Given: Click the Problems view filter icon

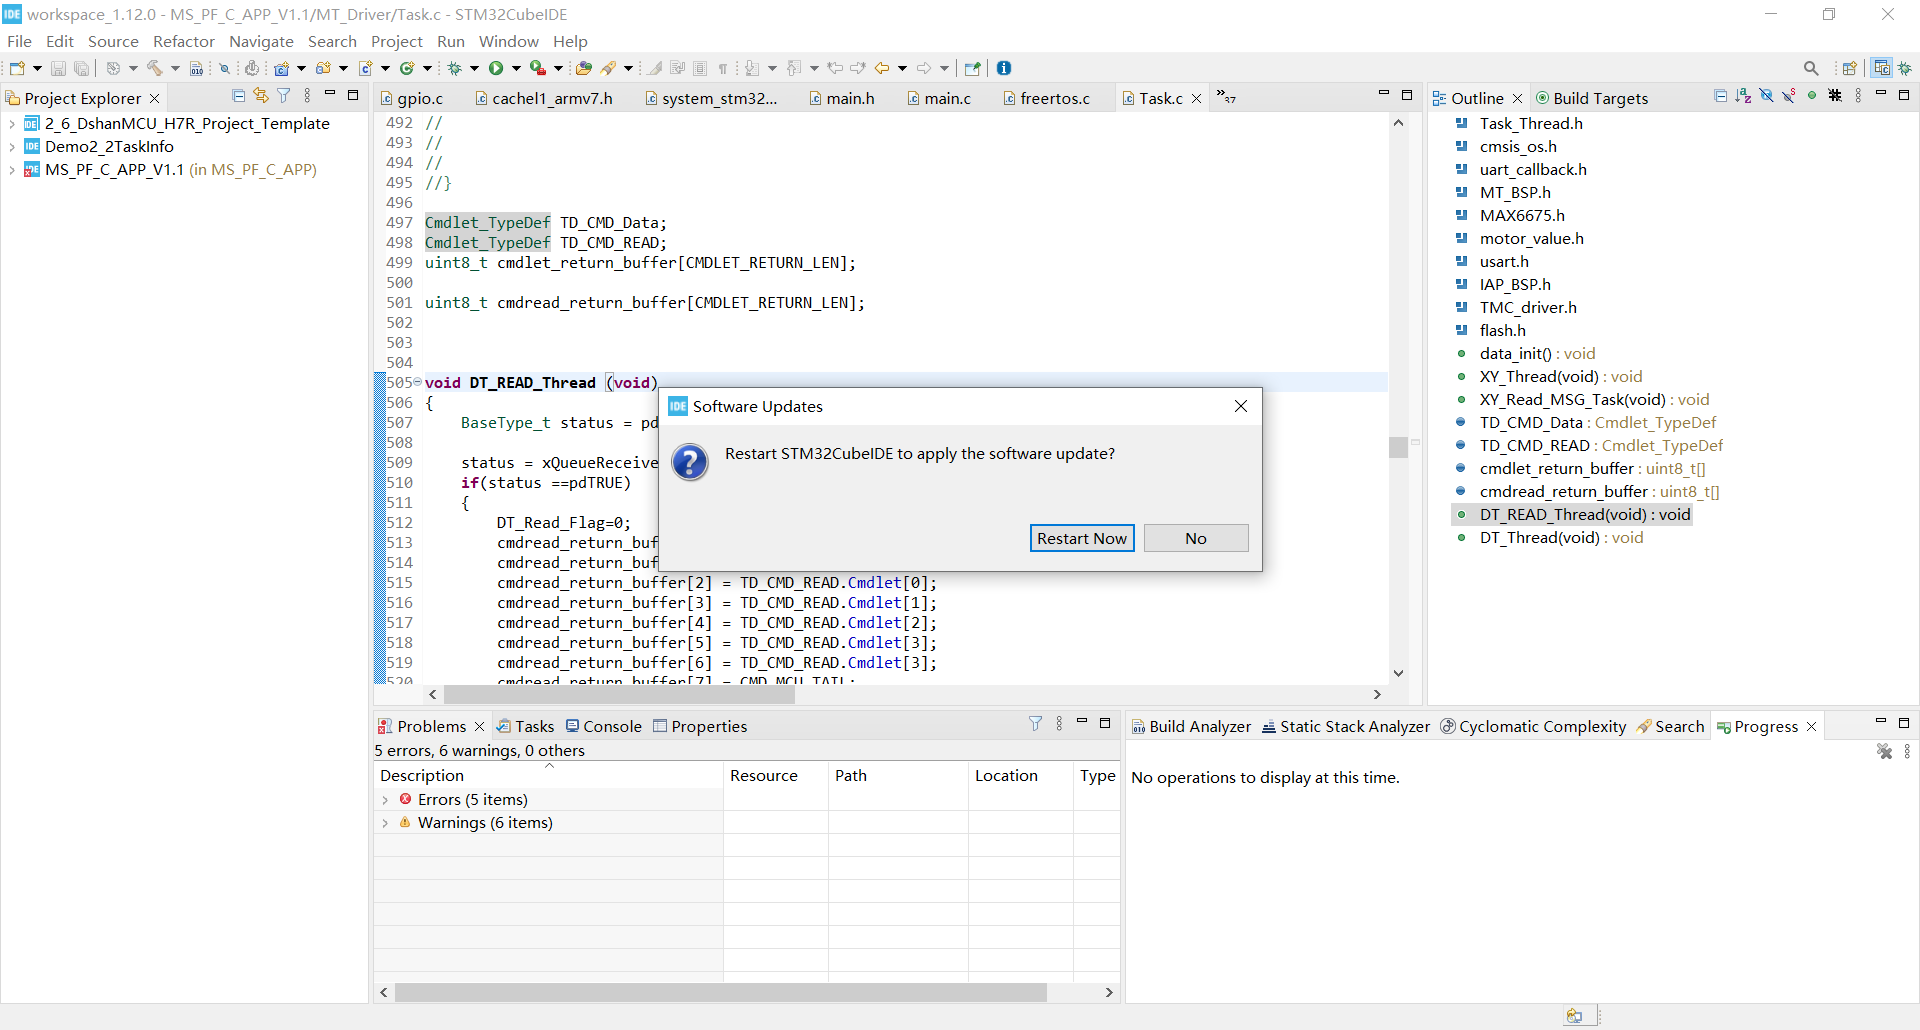Looking at the screenshot, I should (1036, 724).
